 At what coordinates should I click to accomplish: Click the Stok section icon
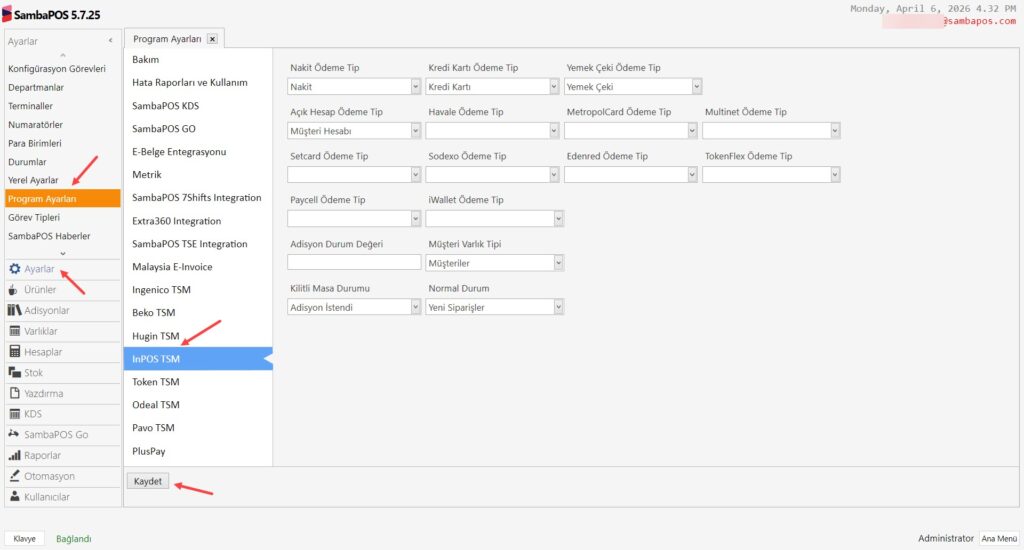tap(15, 373)
